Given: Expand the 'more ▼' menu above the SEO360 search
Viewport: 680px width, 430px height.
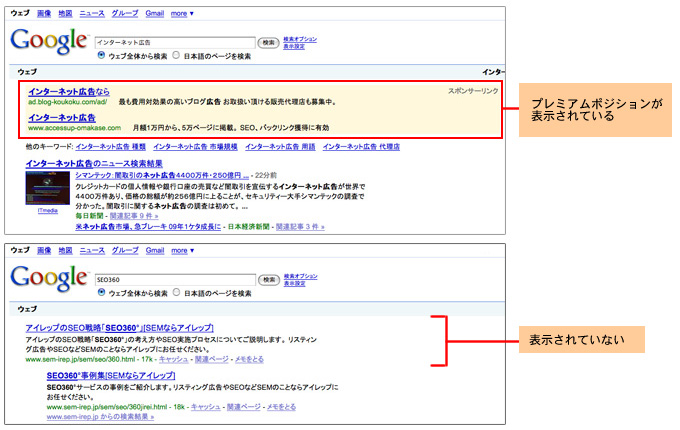Looking at the screenshot, I should tap(181, 250).
